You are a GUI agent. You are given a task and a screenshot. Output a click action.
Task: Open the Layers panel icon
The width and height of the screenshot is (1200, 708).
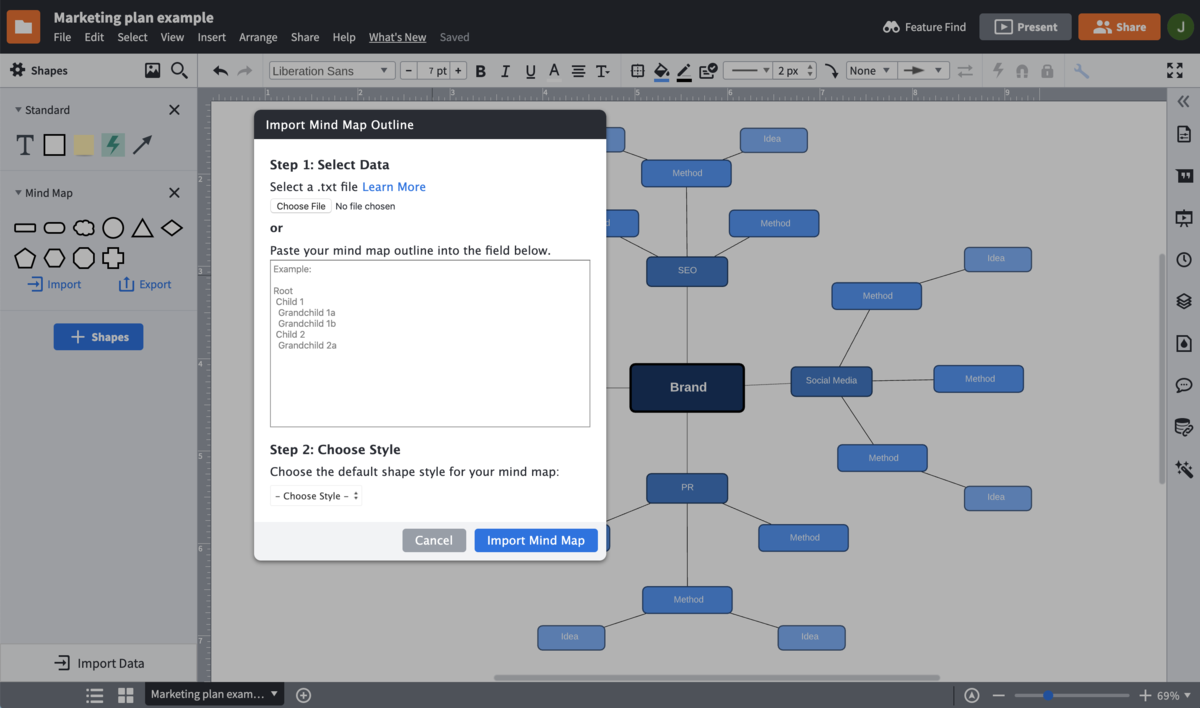tap(1184, 301)
